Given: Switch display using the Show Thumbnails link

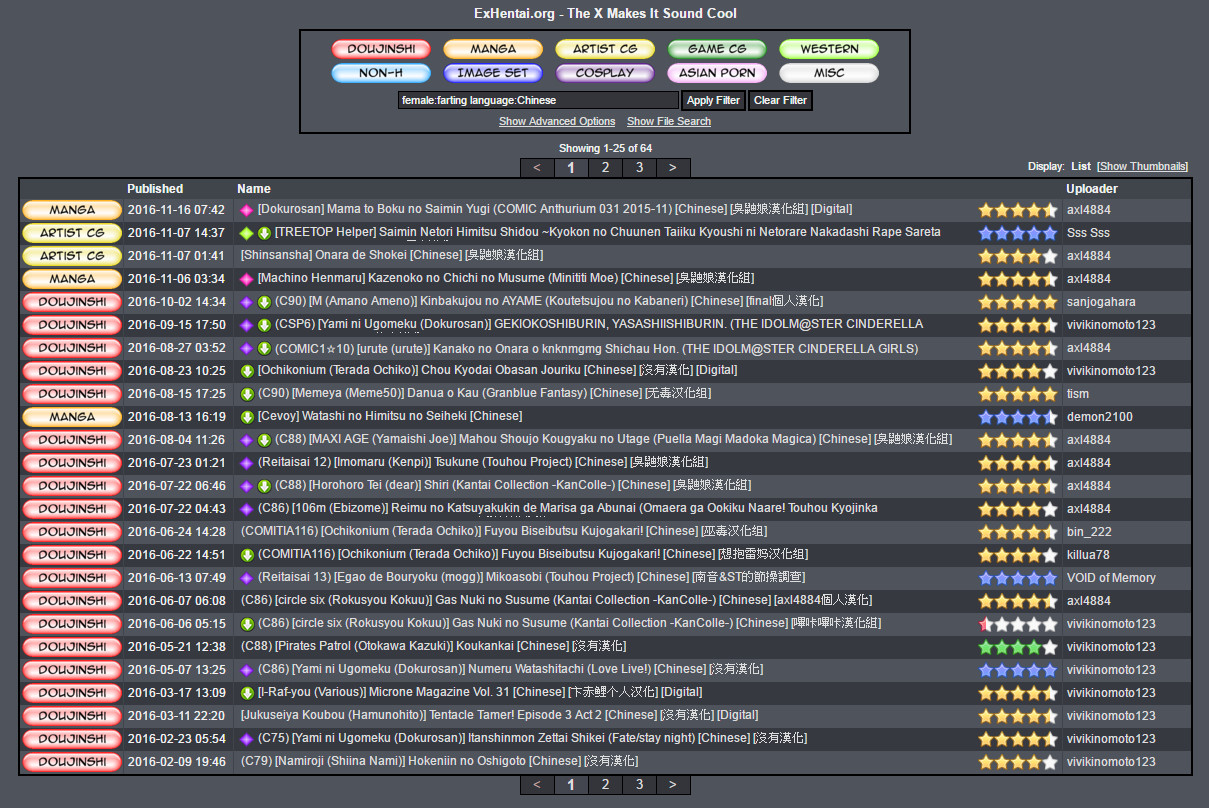Looking at the screenshot, I should [x=1142, y=166].
